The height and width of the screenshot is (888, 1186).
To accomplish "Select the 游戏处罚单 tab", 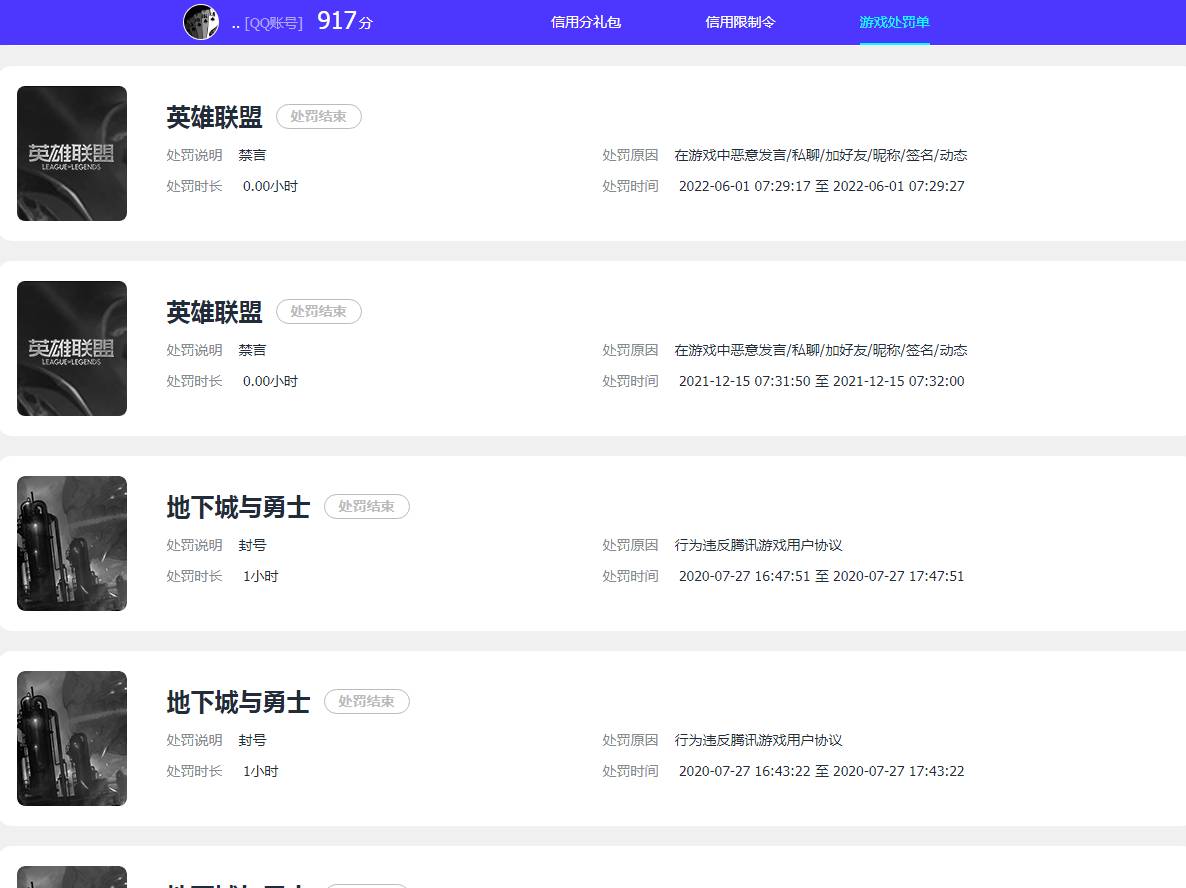I will (894, 21).
